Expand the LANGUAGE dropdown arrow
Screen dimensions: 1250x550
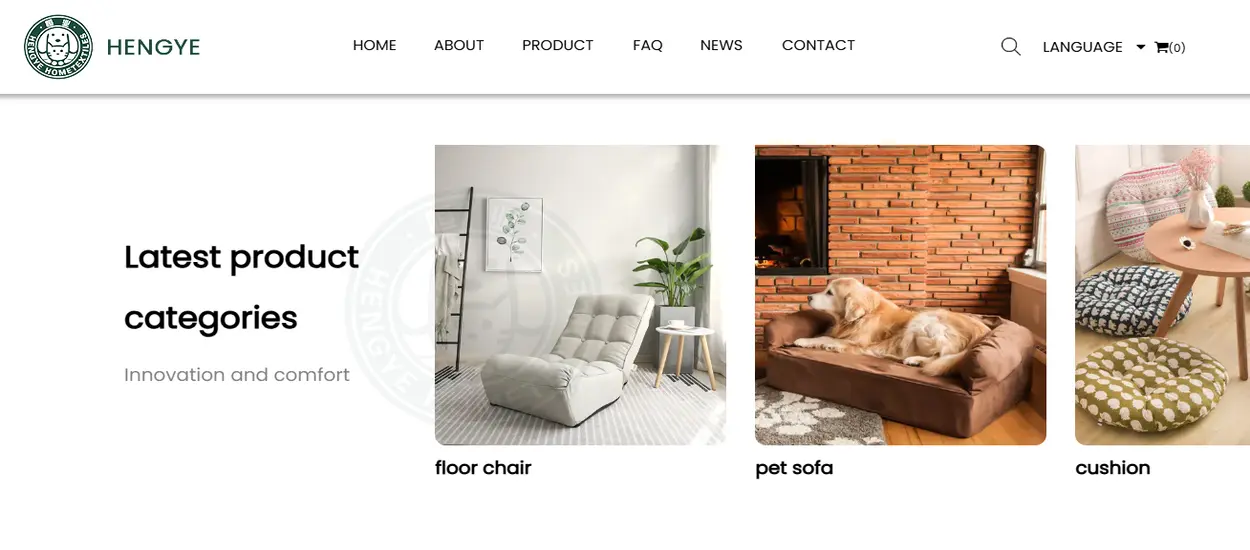(x=1140, y=47)
